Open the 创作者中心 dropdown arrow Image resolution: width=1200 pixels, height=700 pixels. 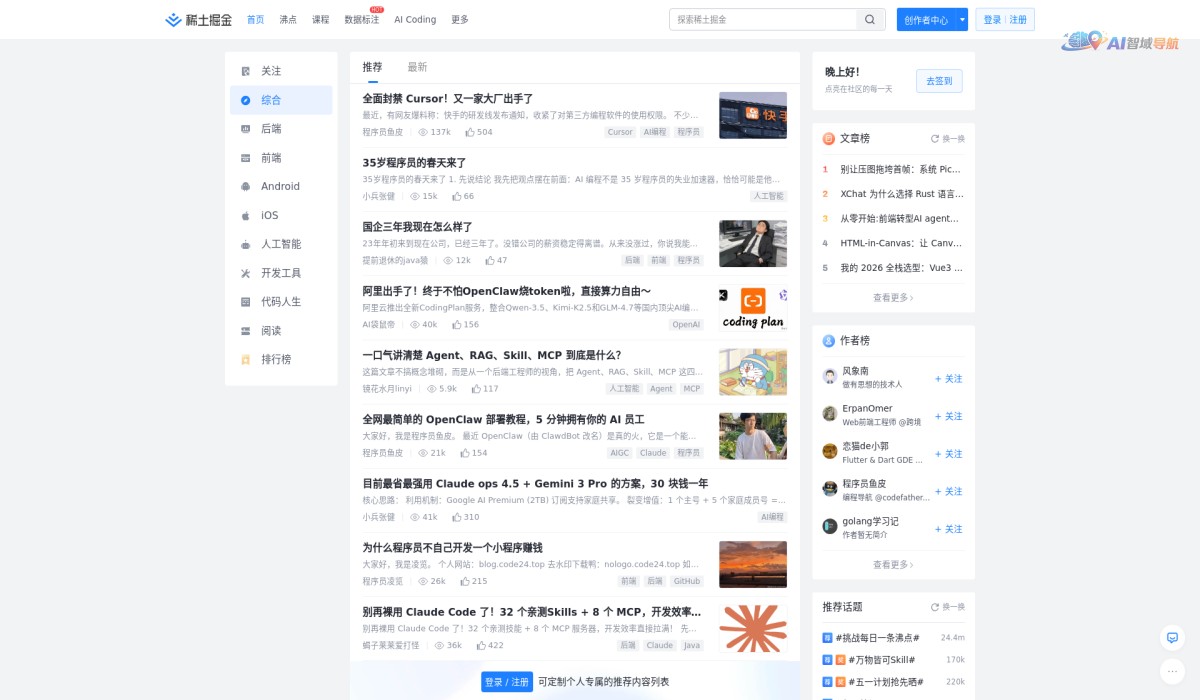click(962, 19)
